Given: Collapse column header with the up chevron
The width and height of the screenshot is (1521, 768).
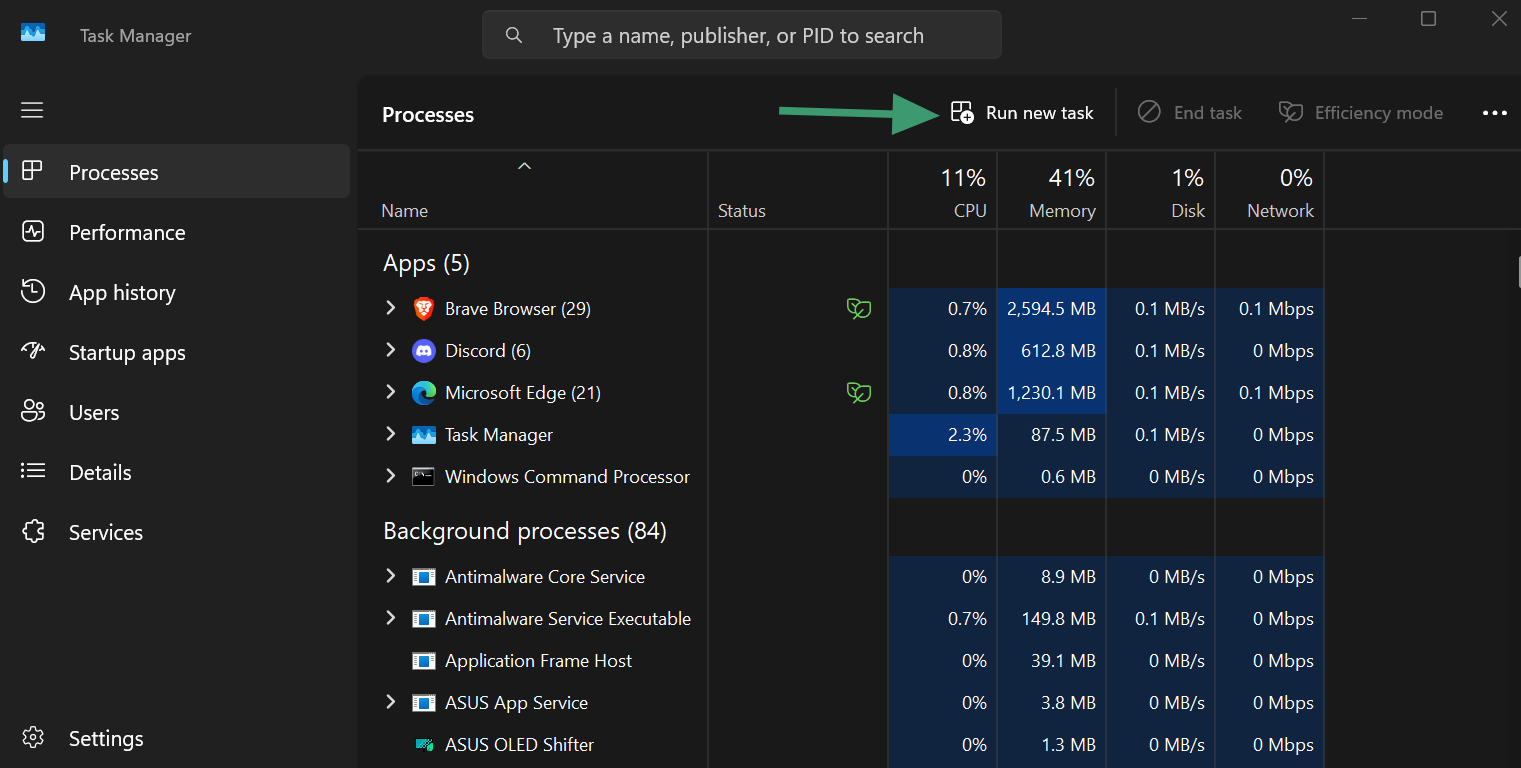Looking at the screenshot, I should click(524, 166).
